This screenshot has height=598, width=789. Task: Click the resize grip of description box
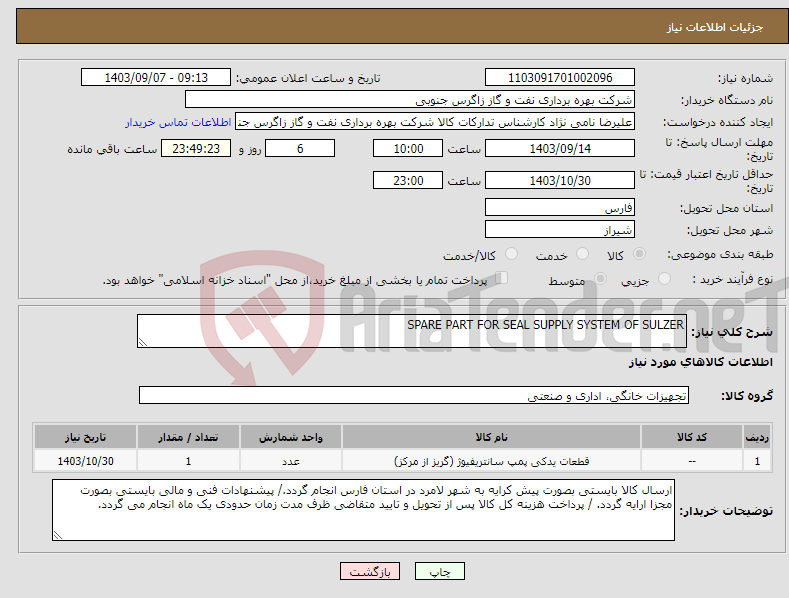(x=143, y=342)
